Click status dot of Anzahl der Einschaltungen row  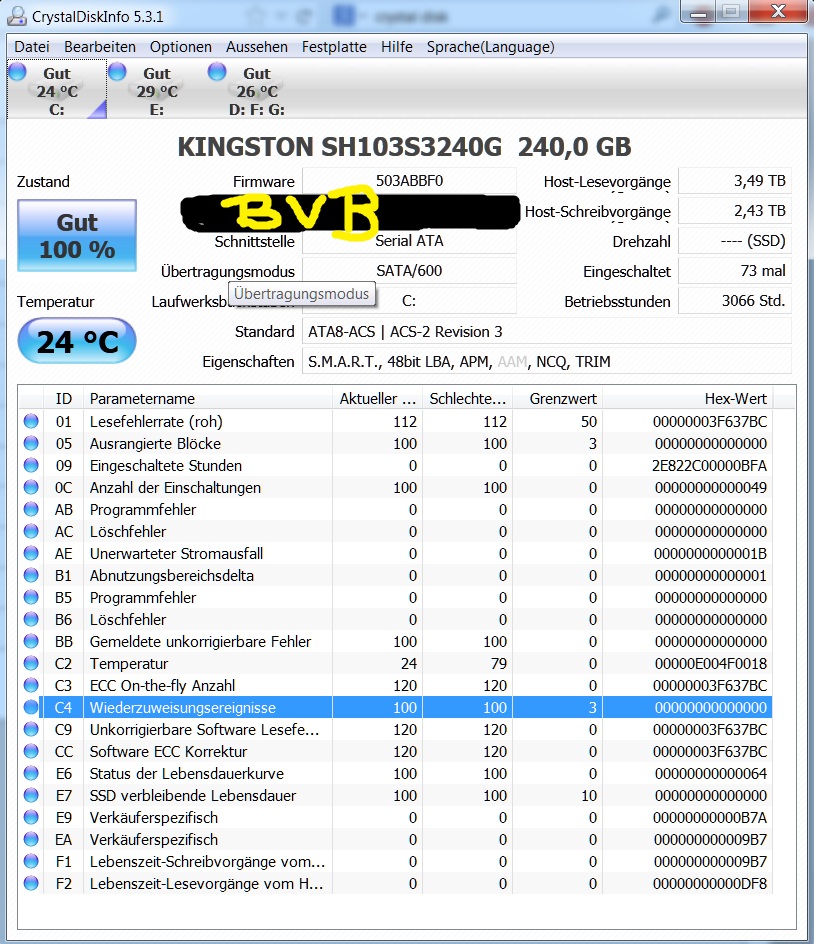[x=31, y=488]
